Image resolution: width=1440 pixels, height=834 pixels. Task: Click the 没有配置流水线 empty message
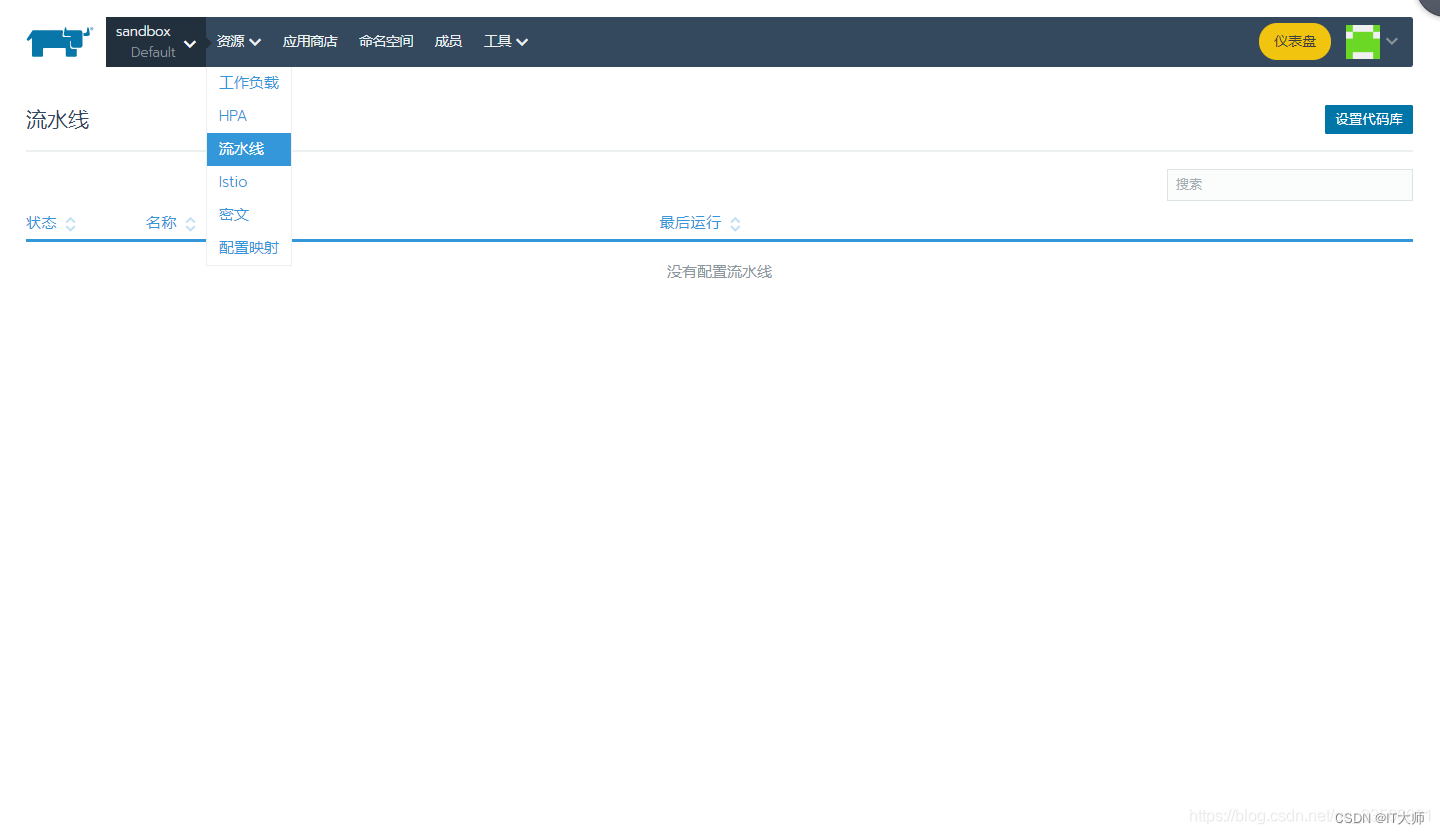(719, 272)
